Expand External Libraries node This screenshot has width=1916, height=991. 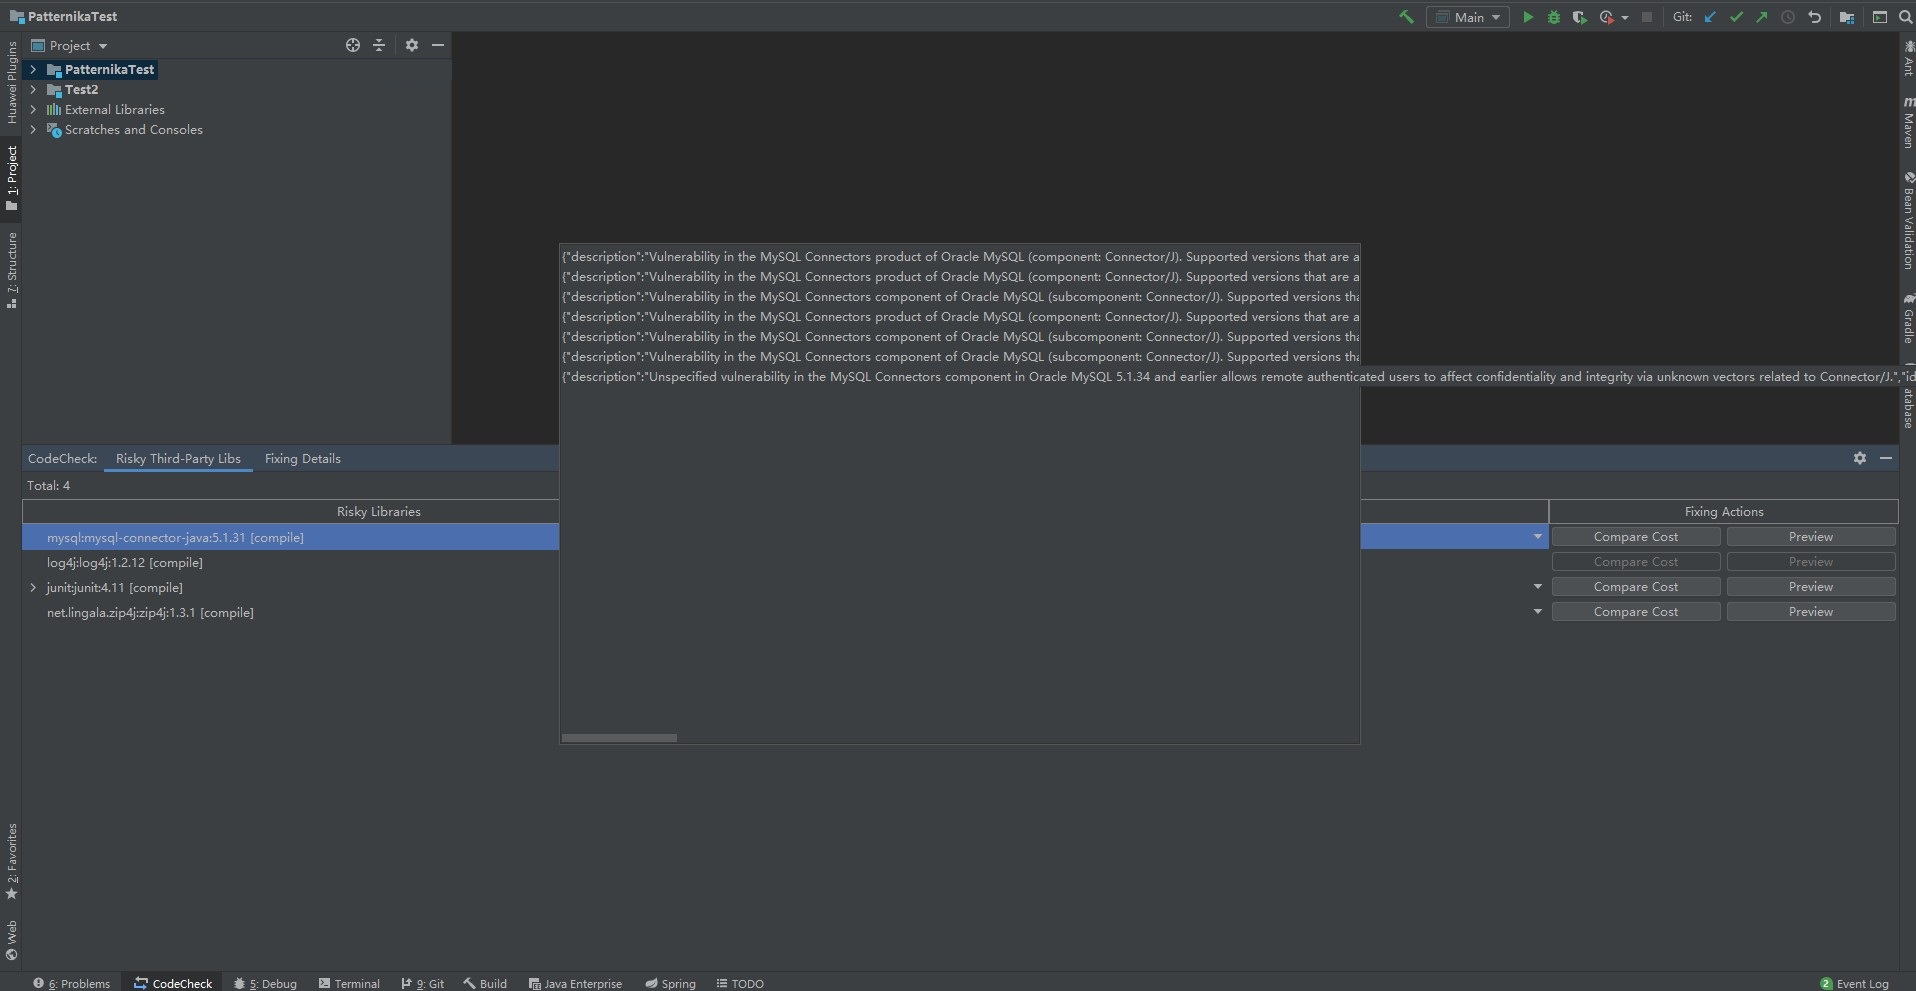(x=33, y=109)
